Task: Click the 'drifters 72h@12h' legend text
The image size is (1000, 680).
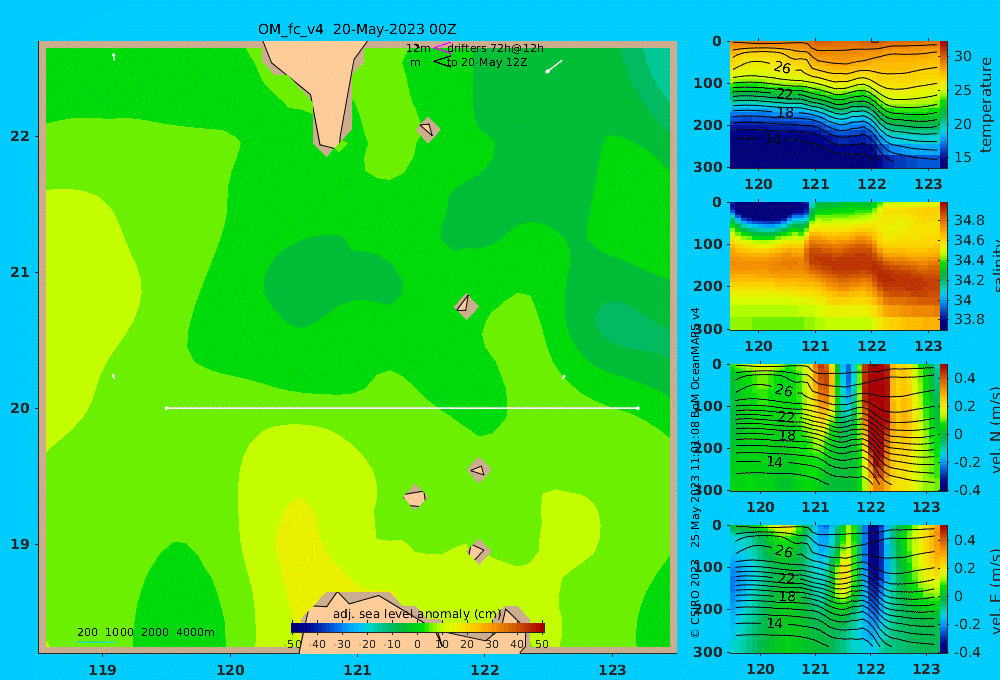Action: tap(495, 48)
